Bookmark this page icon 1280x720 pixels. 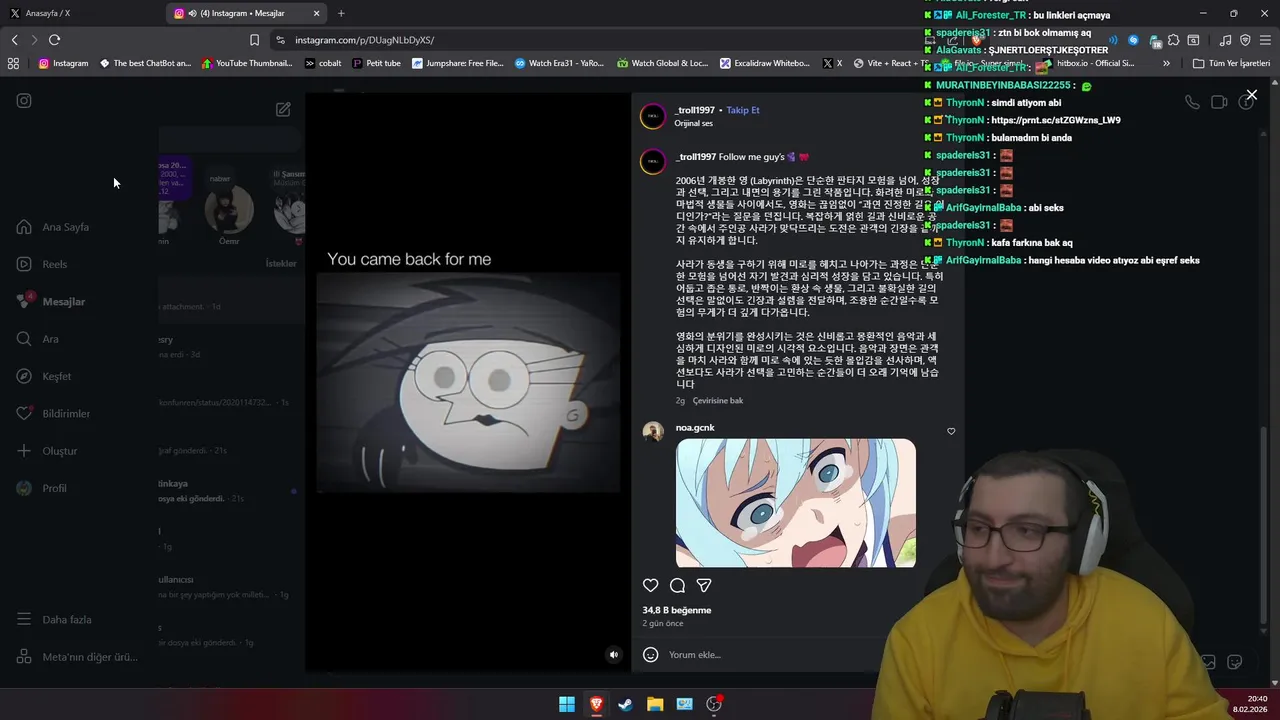(x=254, y=40)
